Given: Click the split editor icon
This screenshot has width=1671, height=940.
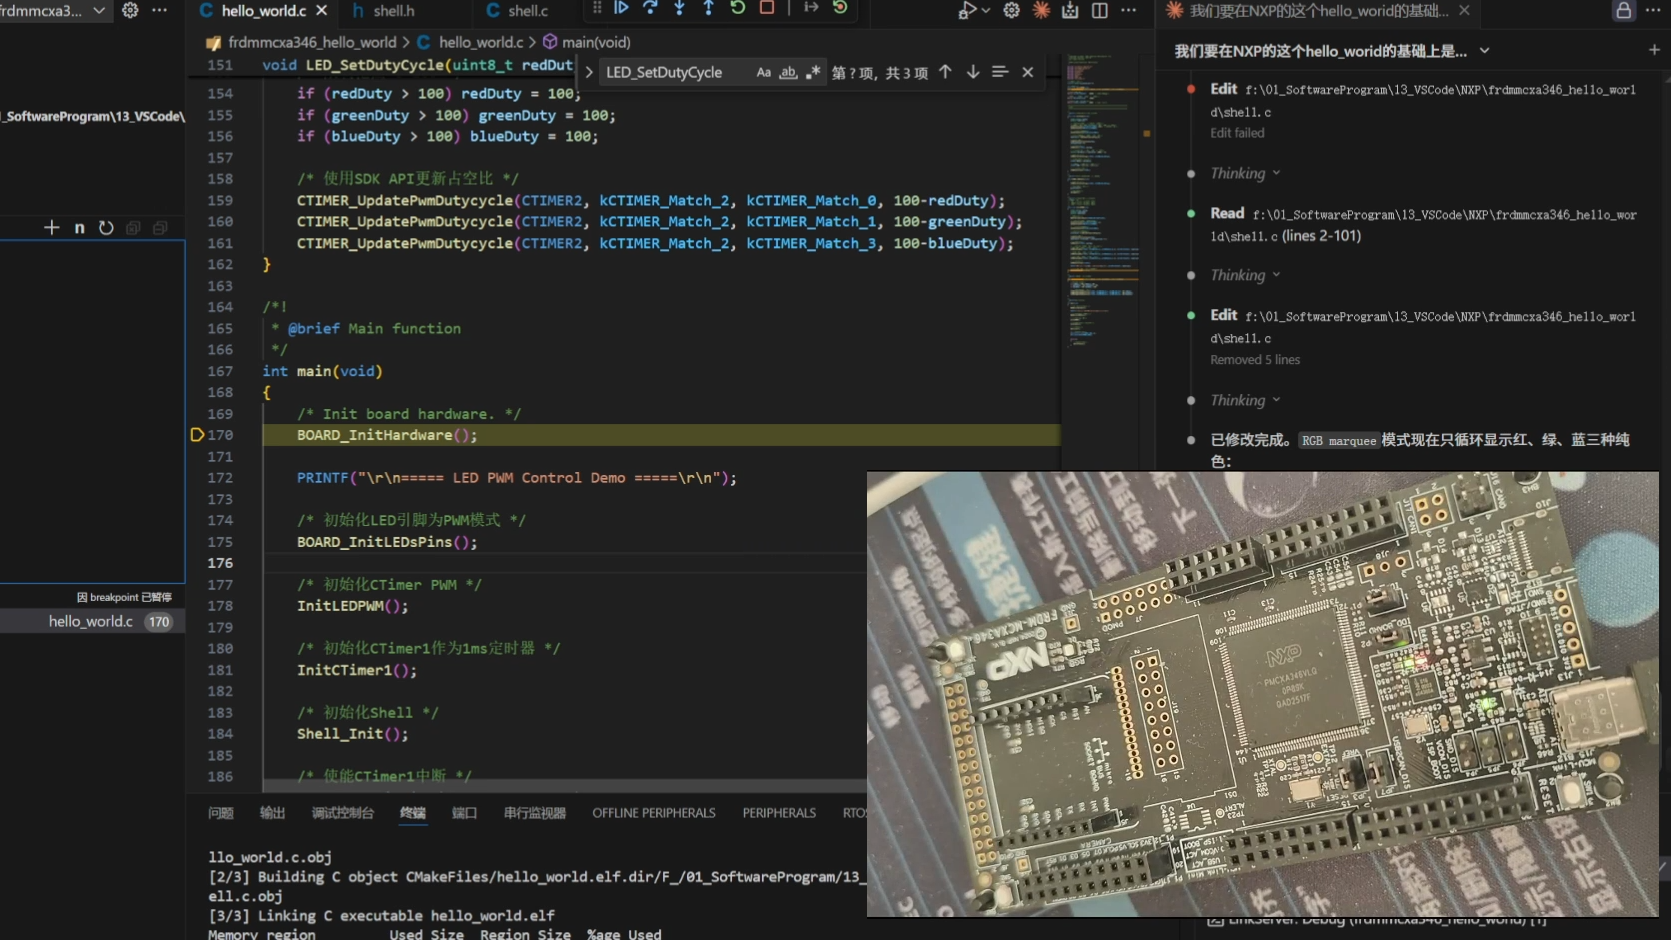Looking at the screenshot, I should pos(1100,10).
